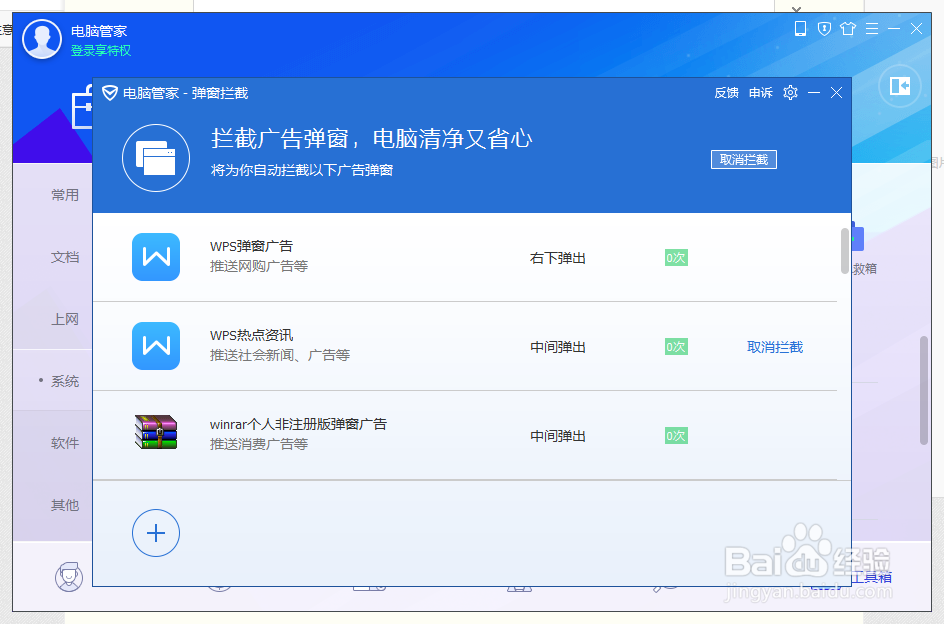Open the 上网 category in the sidebar
Screen dimensions: 944x624
[64, 319]
